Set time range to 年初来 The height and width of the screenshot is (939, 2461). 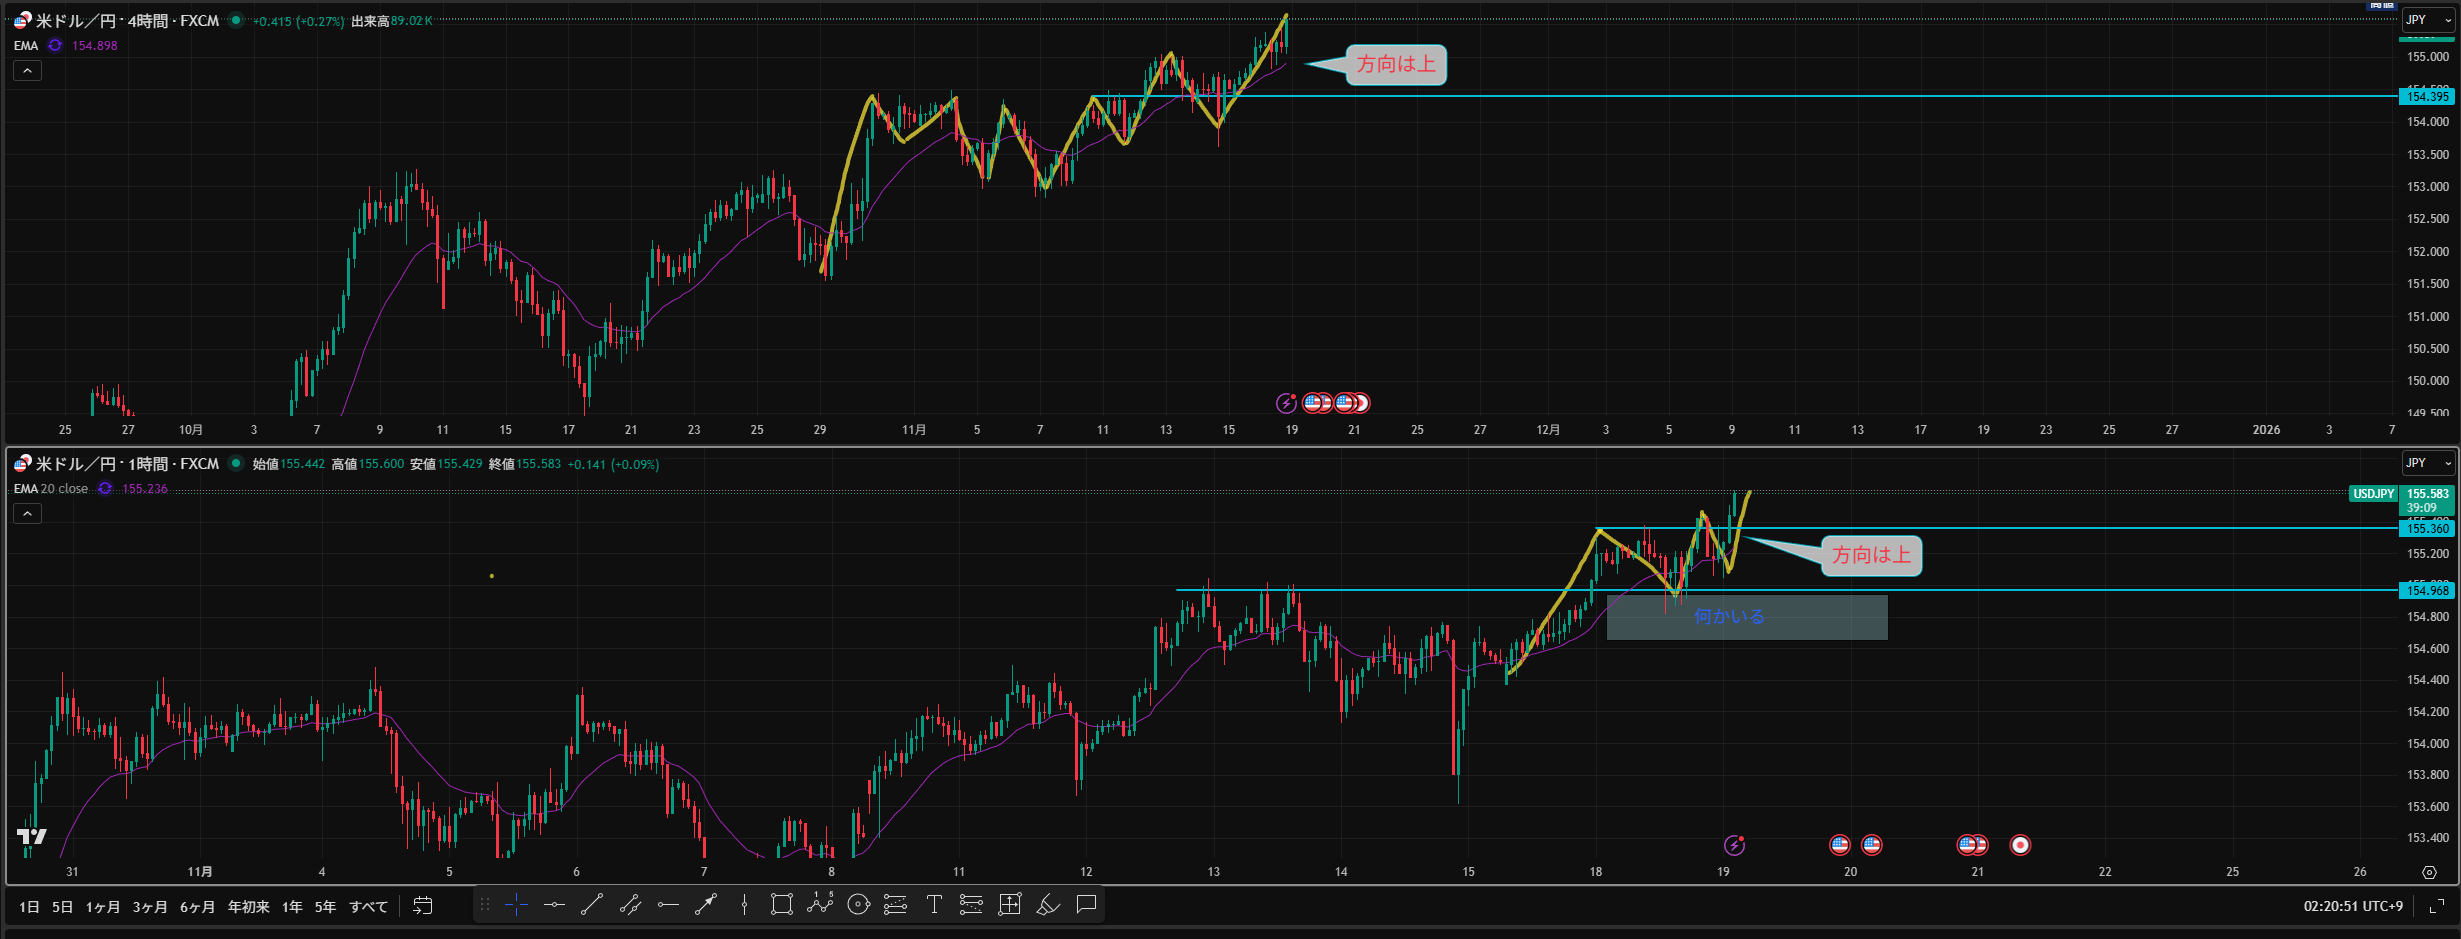[248, 907]
